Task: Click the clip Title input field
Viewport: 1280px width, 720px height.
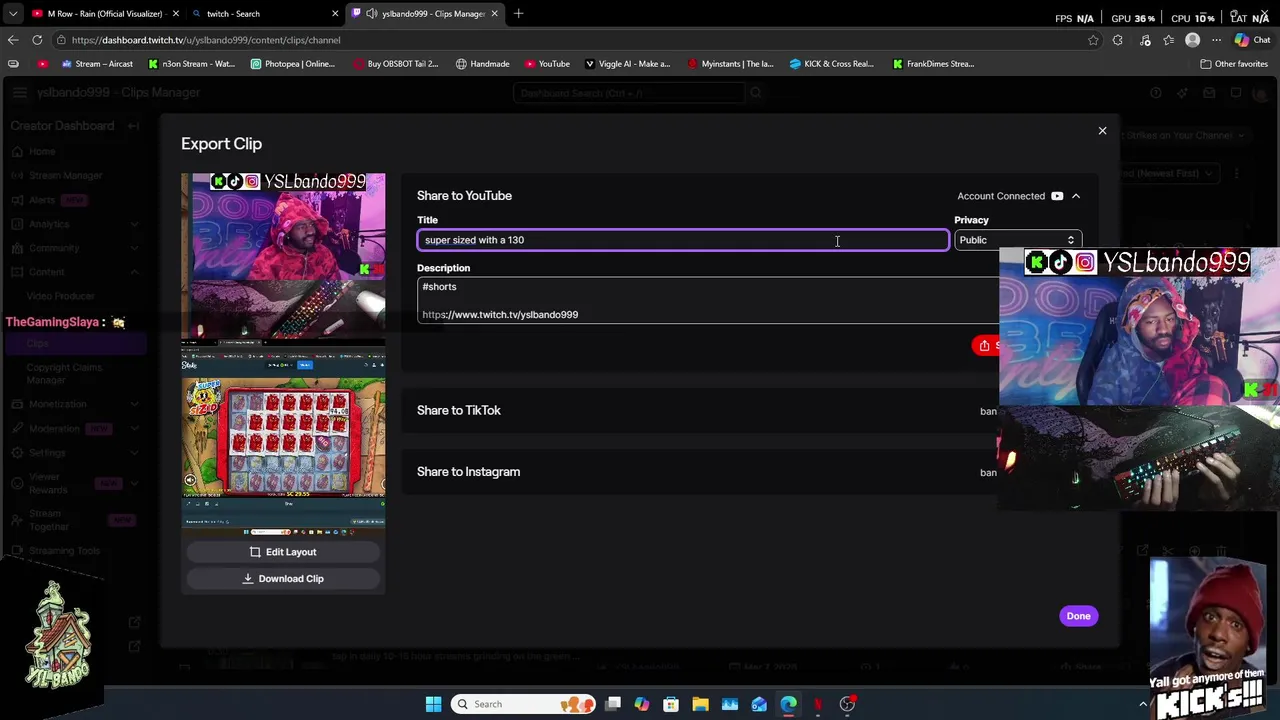Action: [x=683, y=240]
